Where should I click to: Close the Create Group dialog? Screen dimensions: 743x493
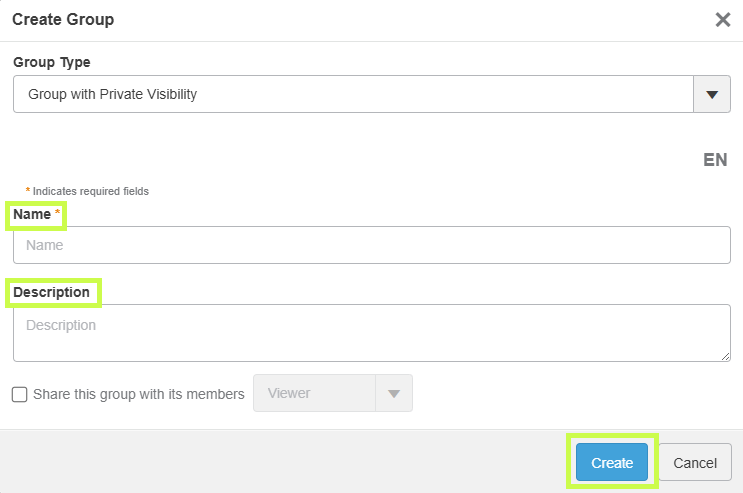coord(723,20)
